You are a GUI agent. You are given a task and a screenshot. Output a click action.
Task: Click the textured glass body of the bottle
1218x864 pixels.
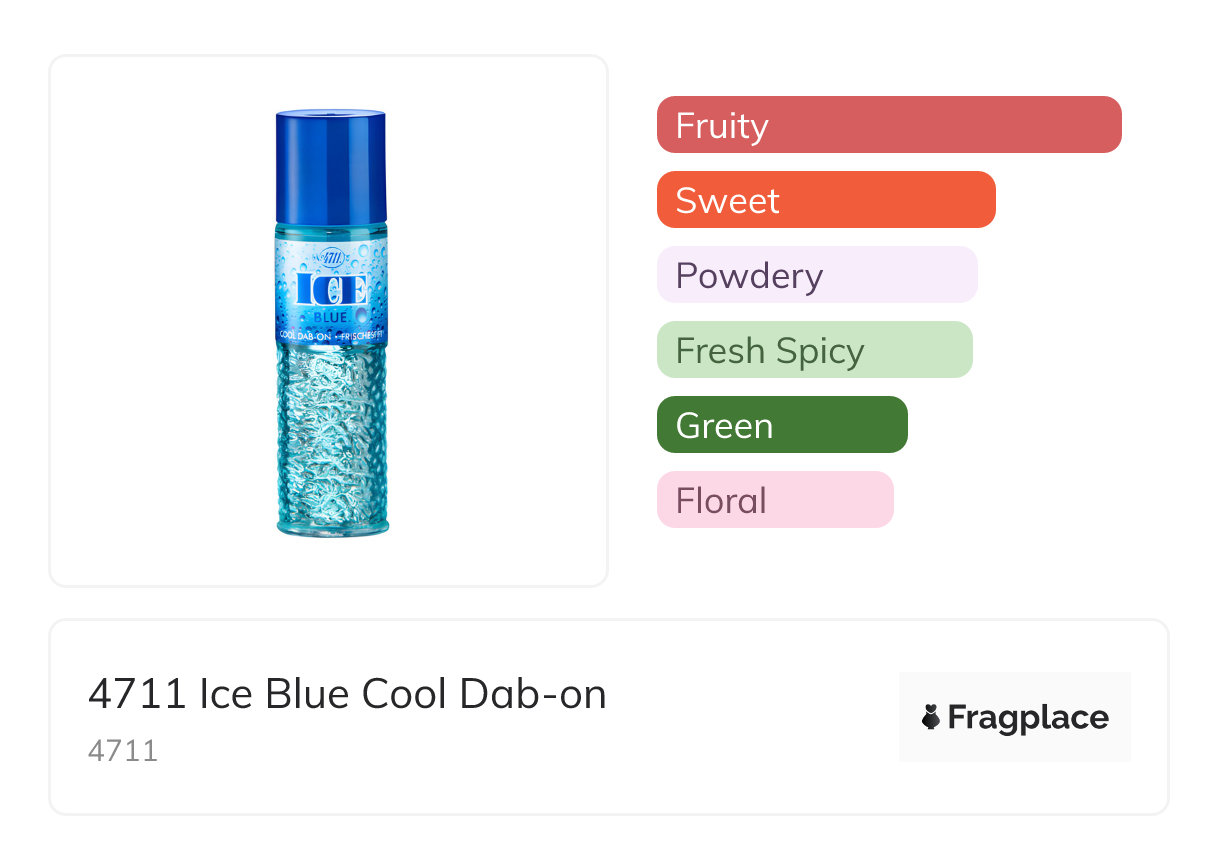(x=331, y=430)
